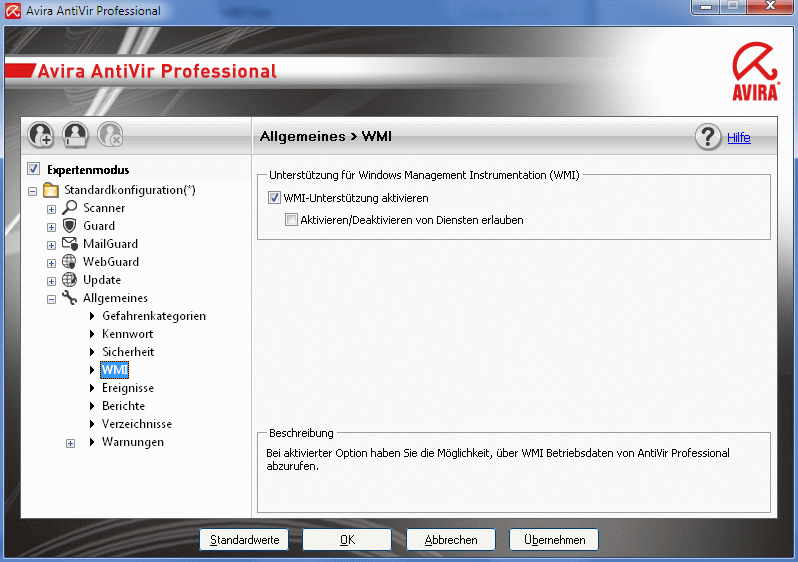Click the Scanner magnifying glass icon
The height and width of the screenshot is (562, 798).
[70, 208]
